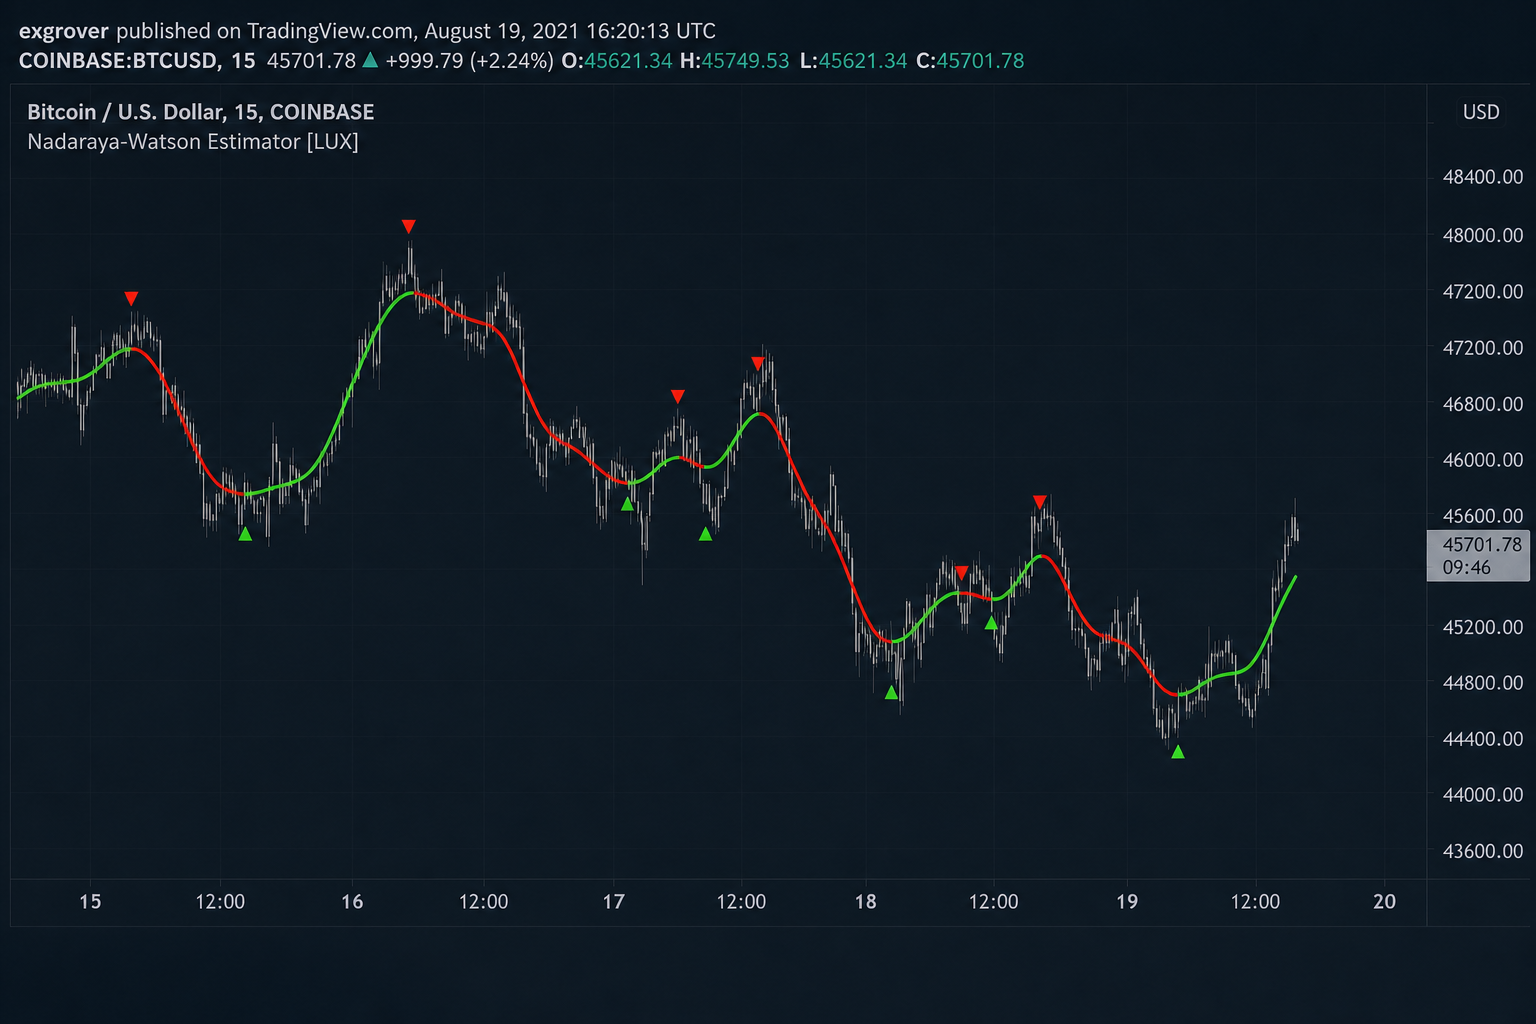Viewport: 1536px width, 1024px height.
Task: Click the 45200.00 price axis label
Action: [1483, 627]
